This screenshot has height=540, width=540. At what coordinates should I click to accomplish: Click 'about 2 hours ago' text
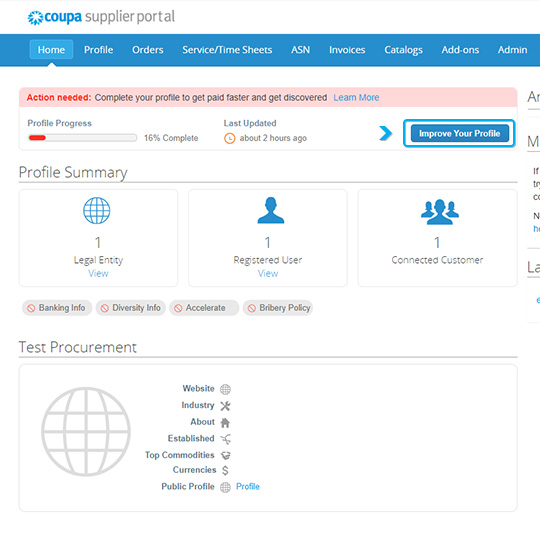(x=273, y=138)
